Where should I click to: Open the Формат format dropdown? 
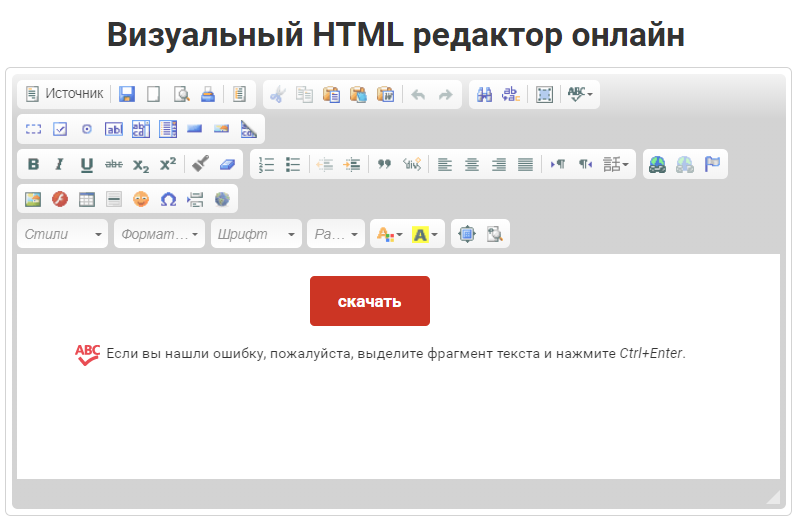(159, 234)
